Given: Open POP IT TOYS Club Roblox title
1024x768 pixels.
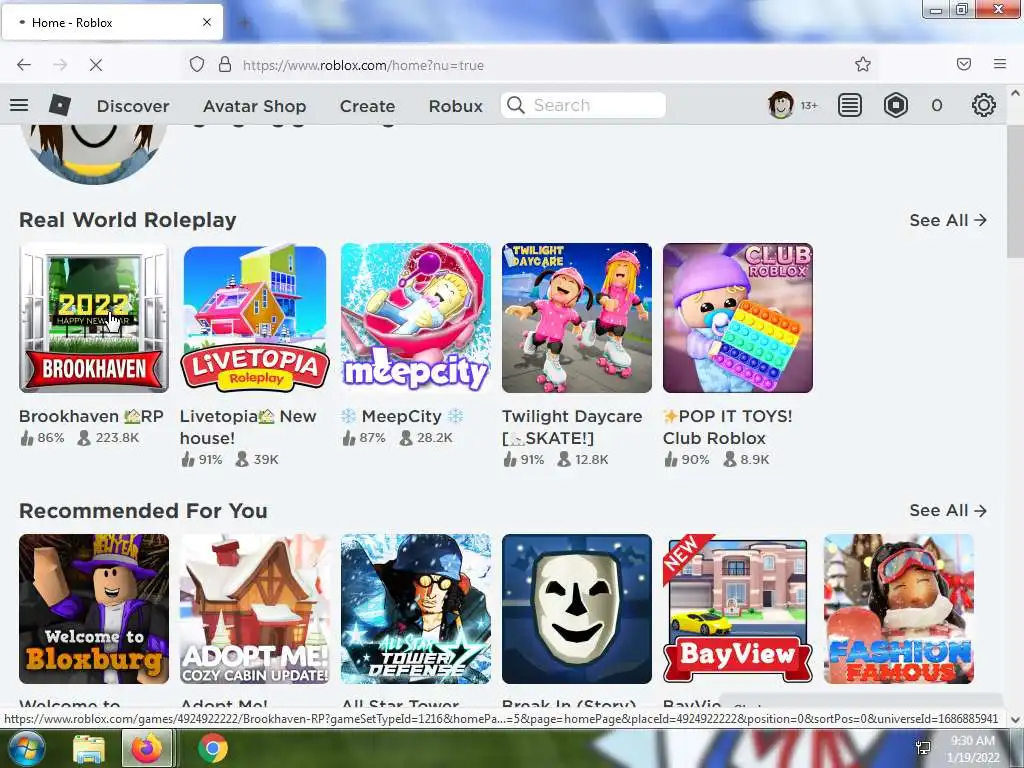Looking at the screenshot, I should (728, 427).
